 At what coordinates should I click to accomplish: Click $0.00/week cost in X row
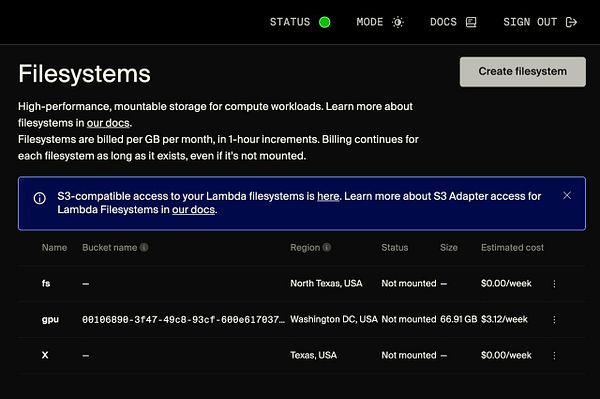point(506,355)
